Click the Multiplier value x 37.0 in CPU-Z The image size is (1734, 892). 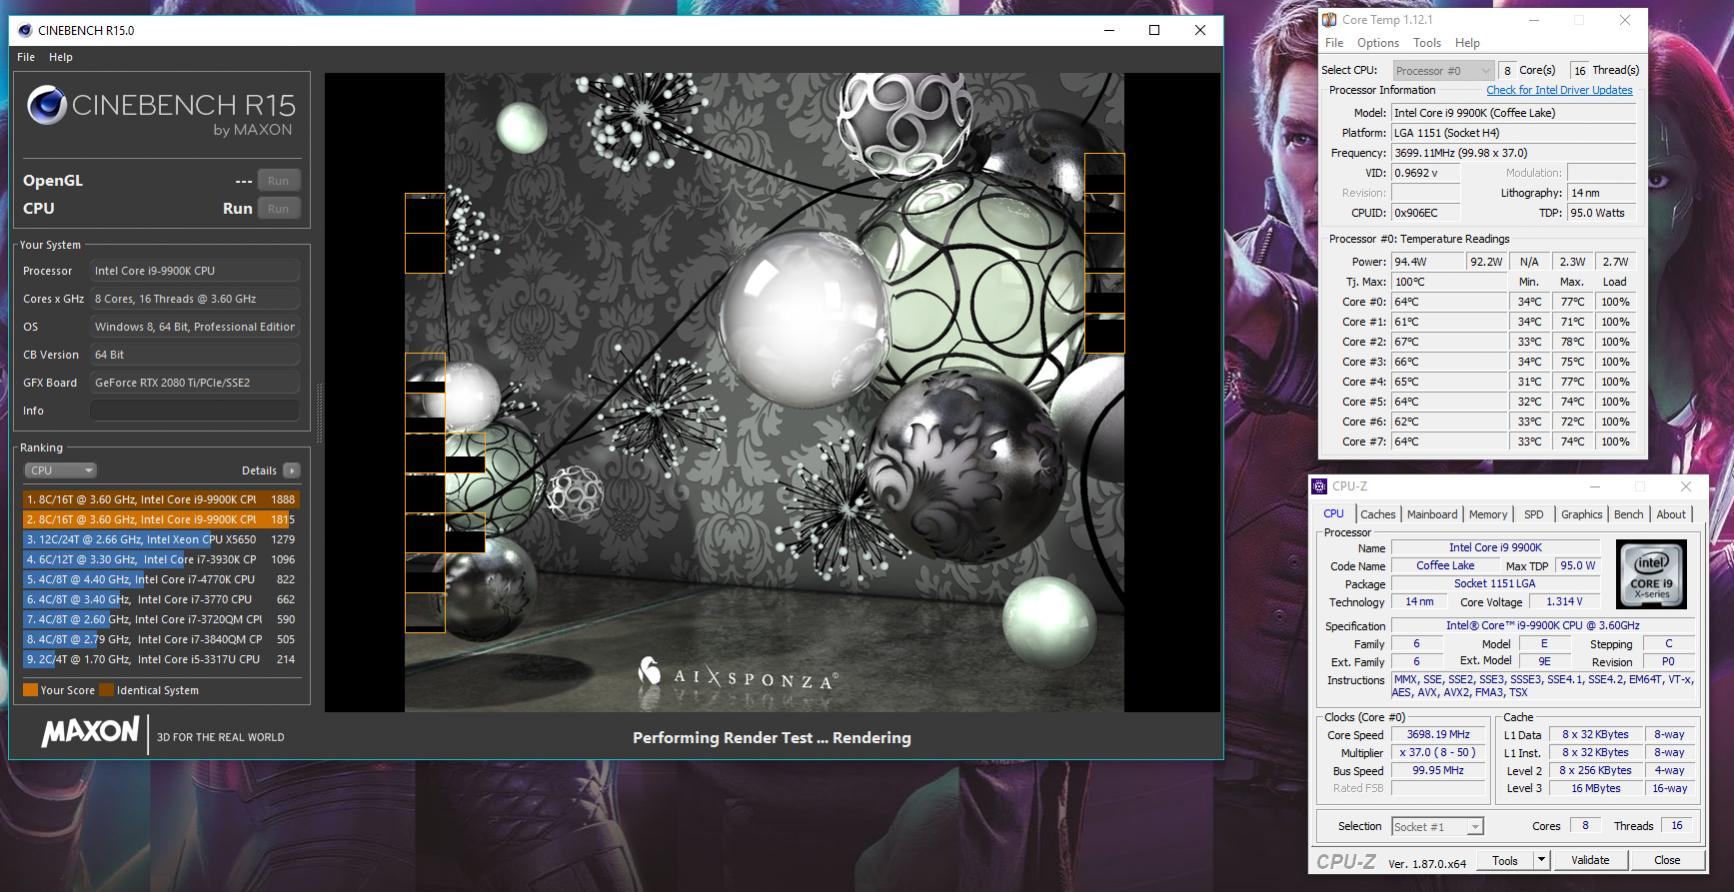pyautogui.click(x=1438, y=752)
